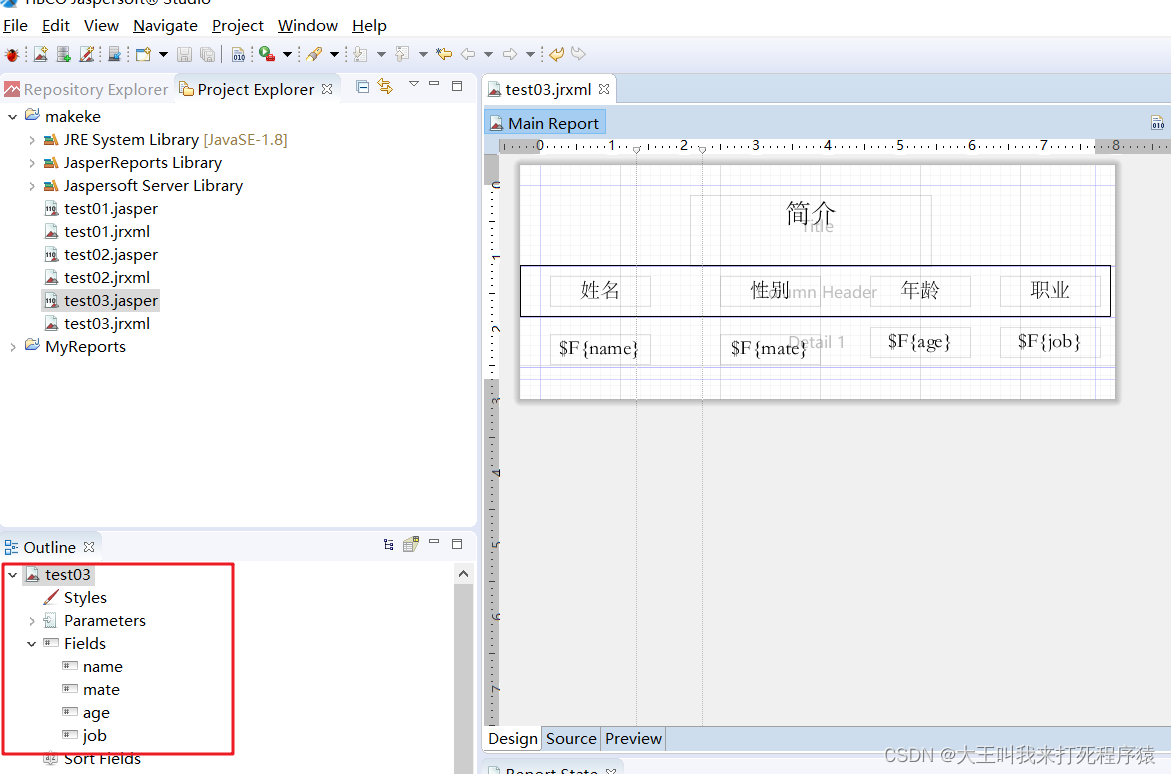Click the Outline thumbnail/table view icon
Screen dimensions: 1171x774
(x=411, y=545)
